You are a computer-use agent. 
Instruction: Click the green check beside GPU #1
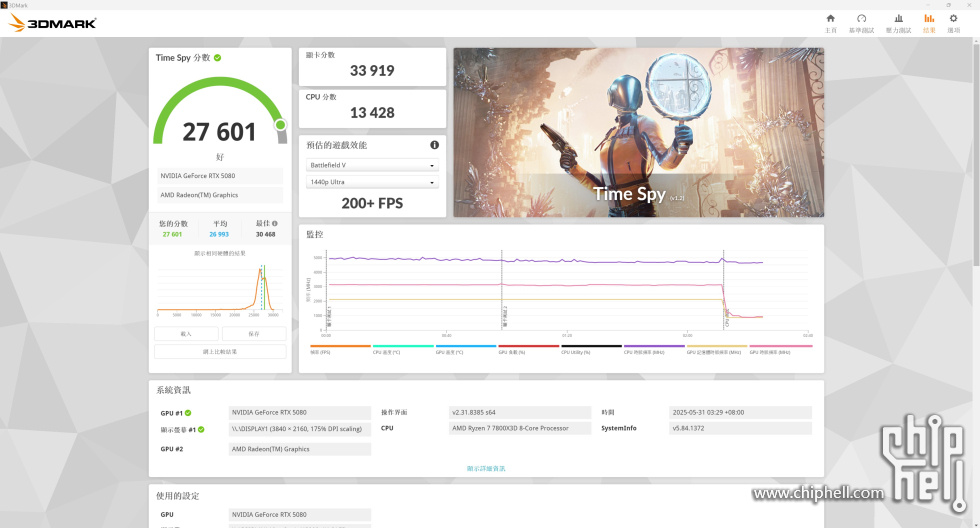pyautogui.click(x=188, y=413)
